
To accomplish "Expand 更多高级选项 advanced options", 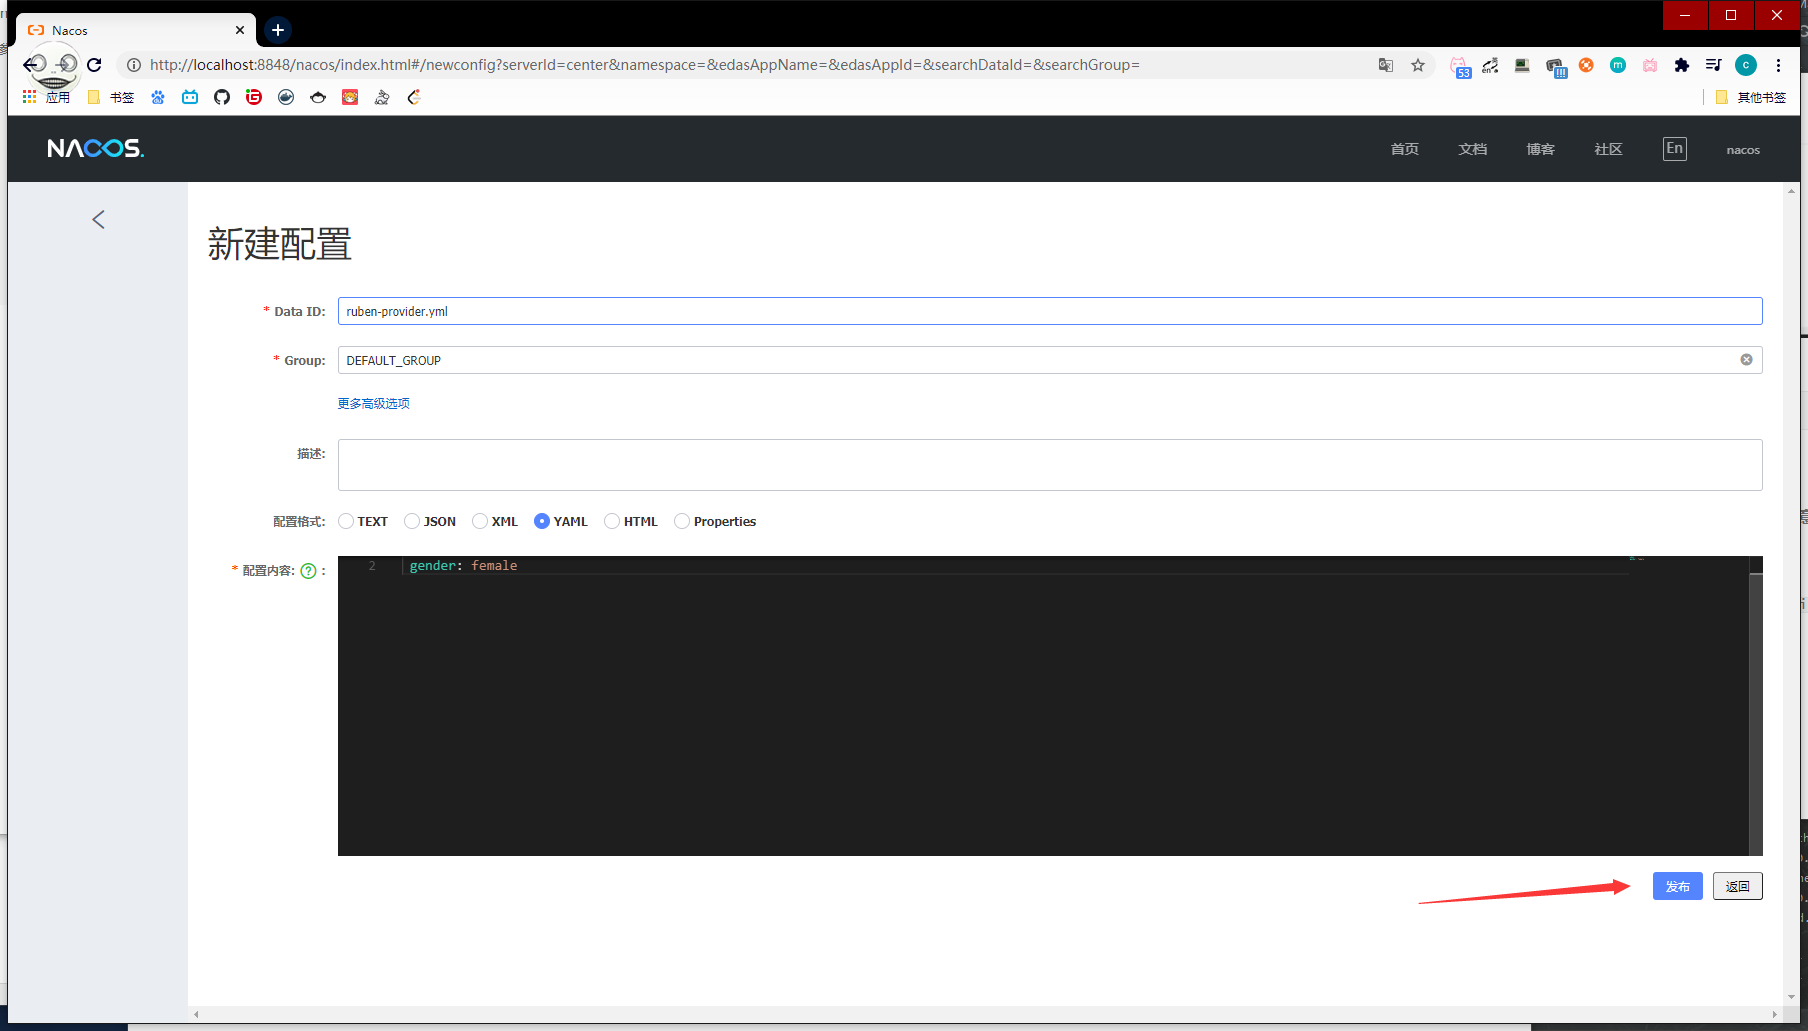I will [373, 404].
